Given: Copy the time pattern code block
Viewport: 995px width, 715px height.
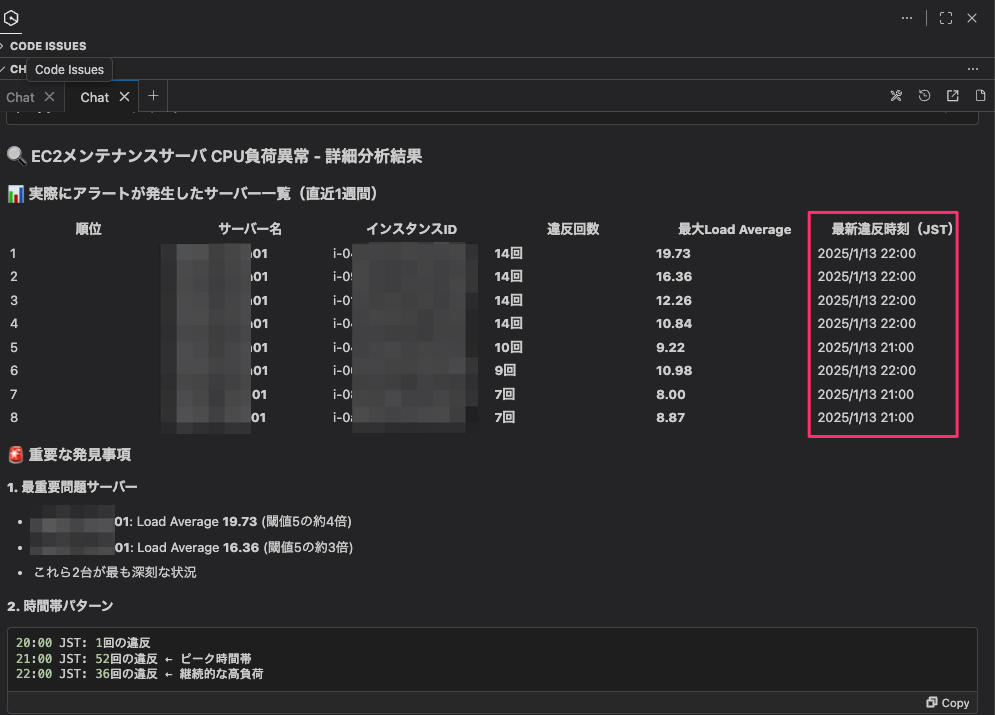Looking at the screenshot, I should click(x=948, y=703).
